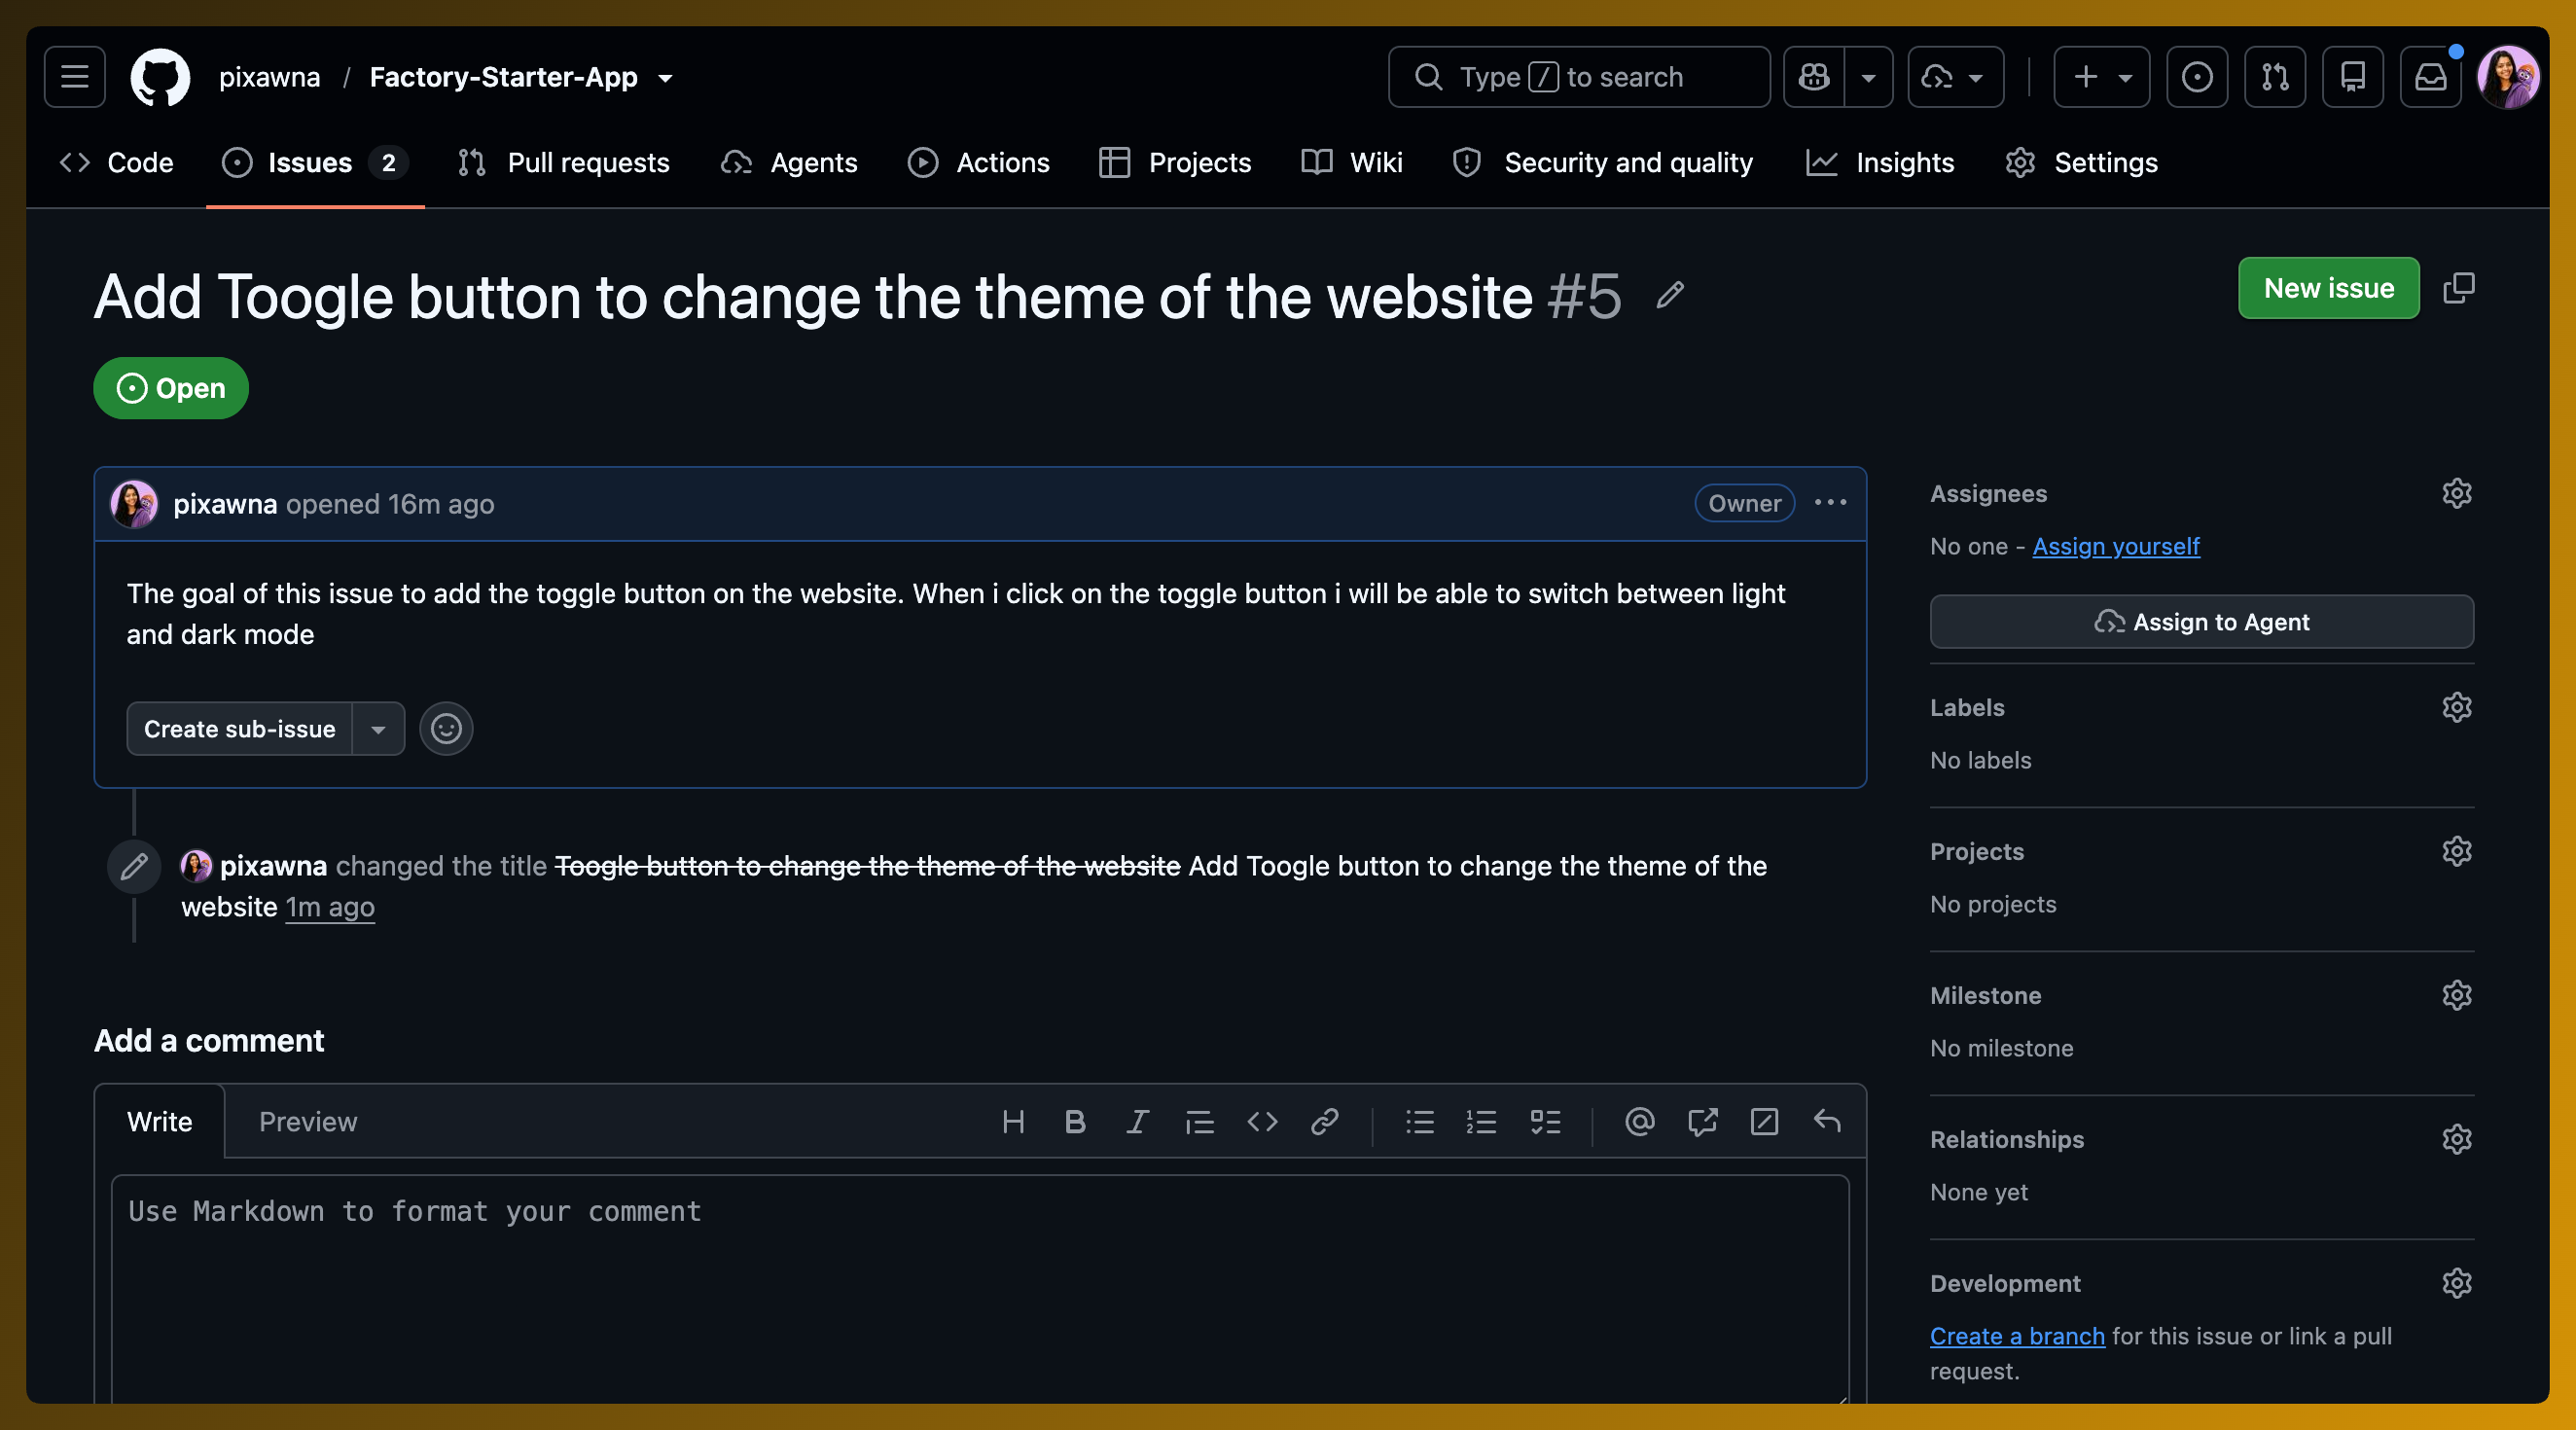Click the comment text area
The height and width of the screenshot is (1430, 2576).
pos(980,1290)
